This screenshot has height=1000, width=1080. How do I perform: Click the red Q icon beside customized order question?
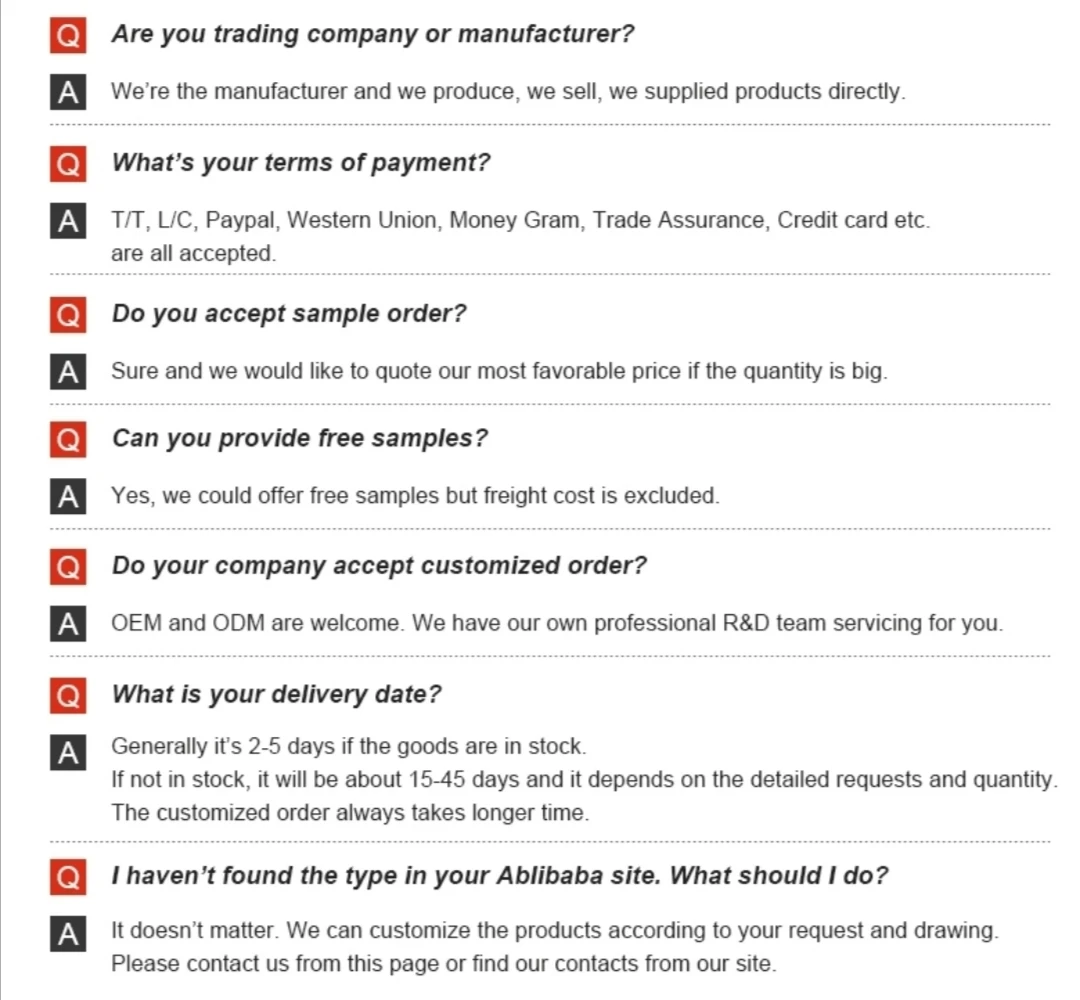pos(67,567)
